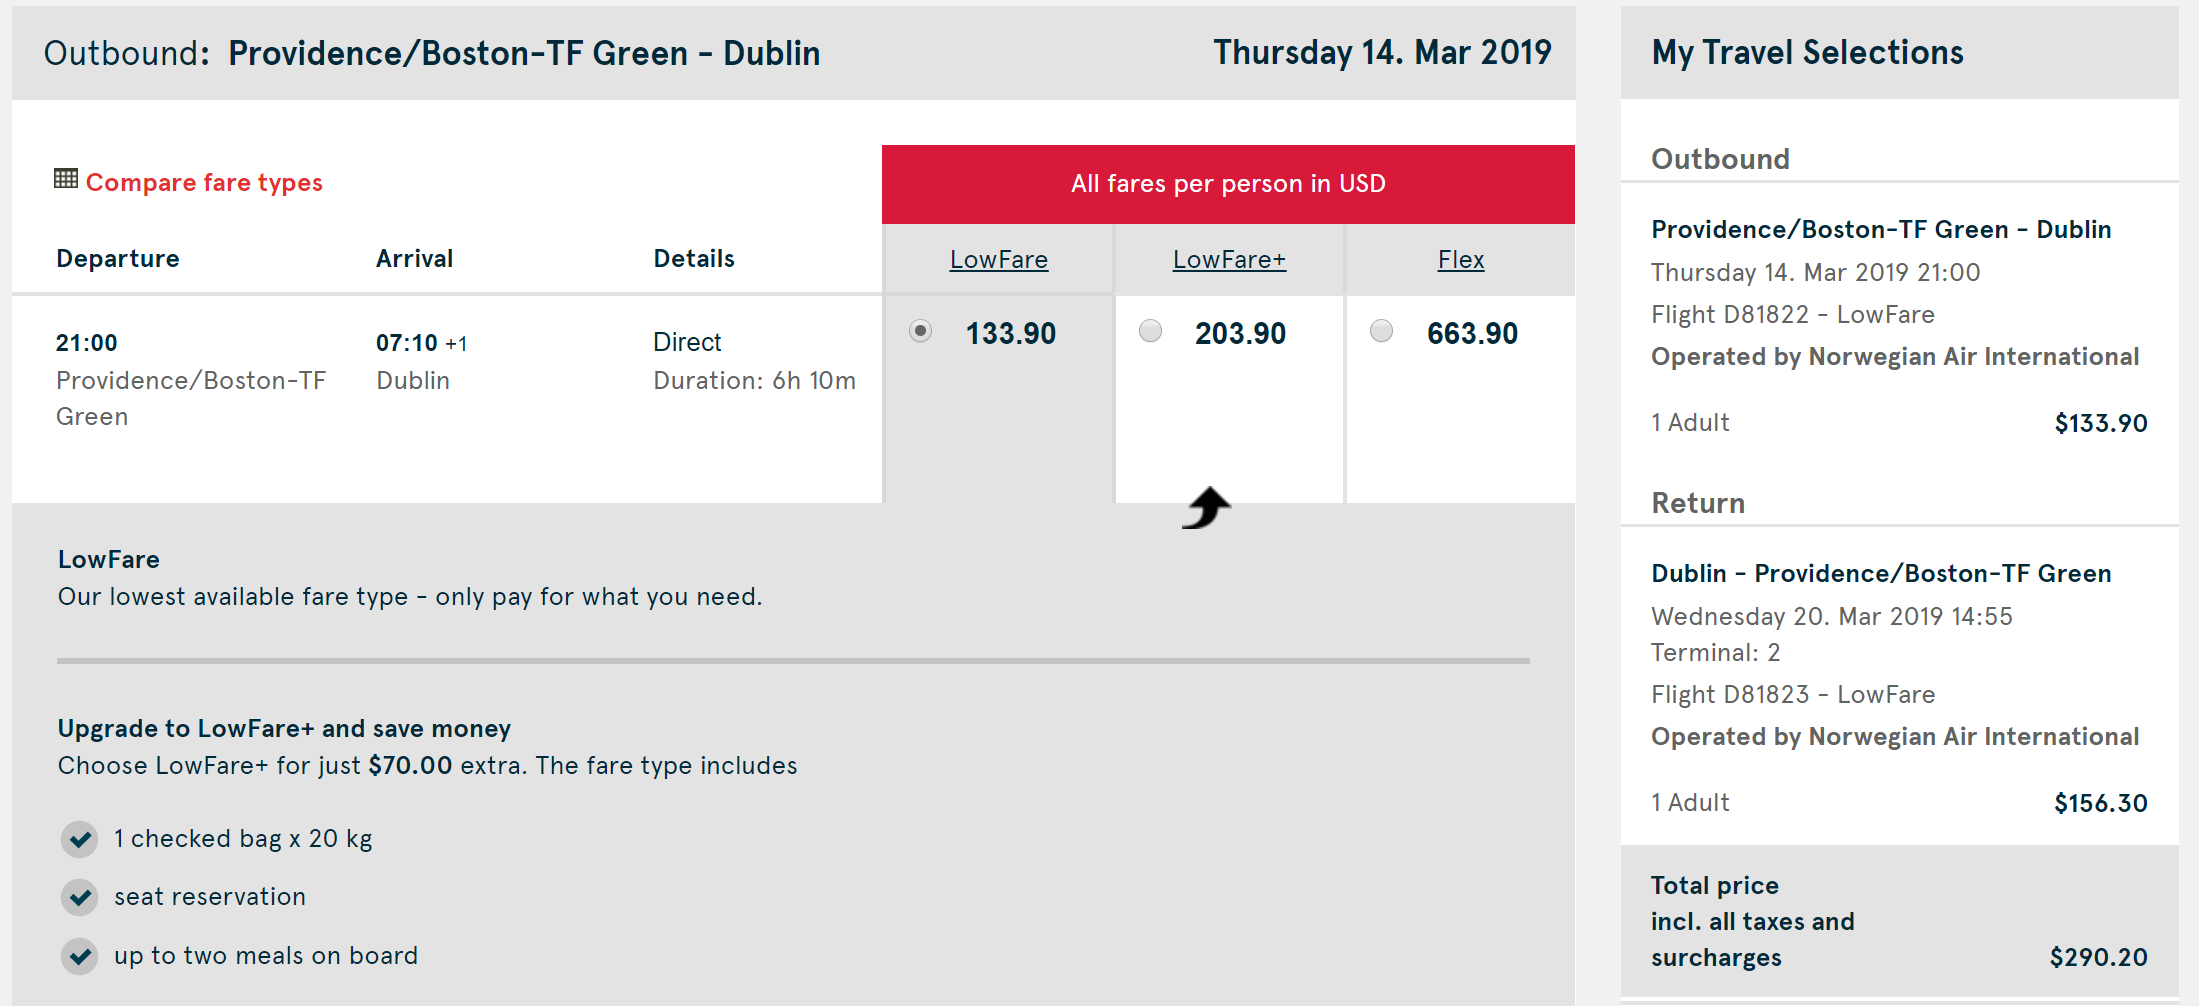The height and width of the screenshot is (1006, 2199).
Task: Click the 203.90 LowFare+ price
Action: point(1240,334)
